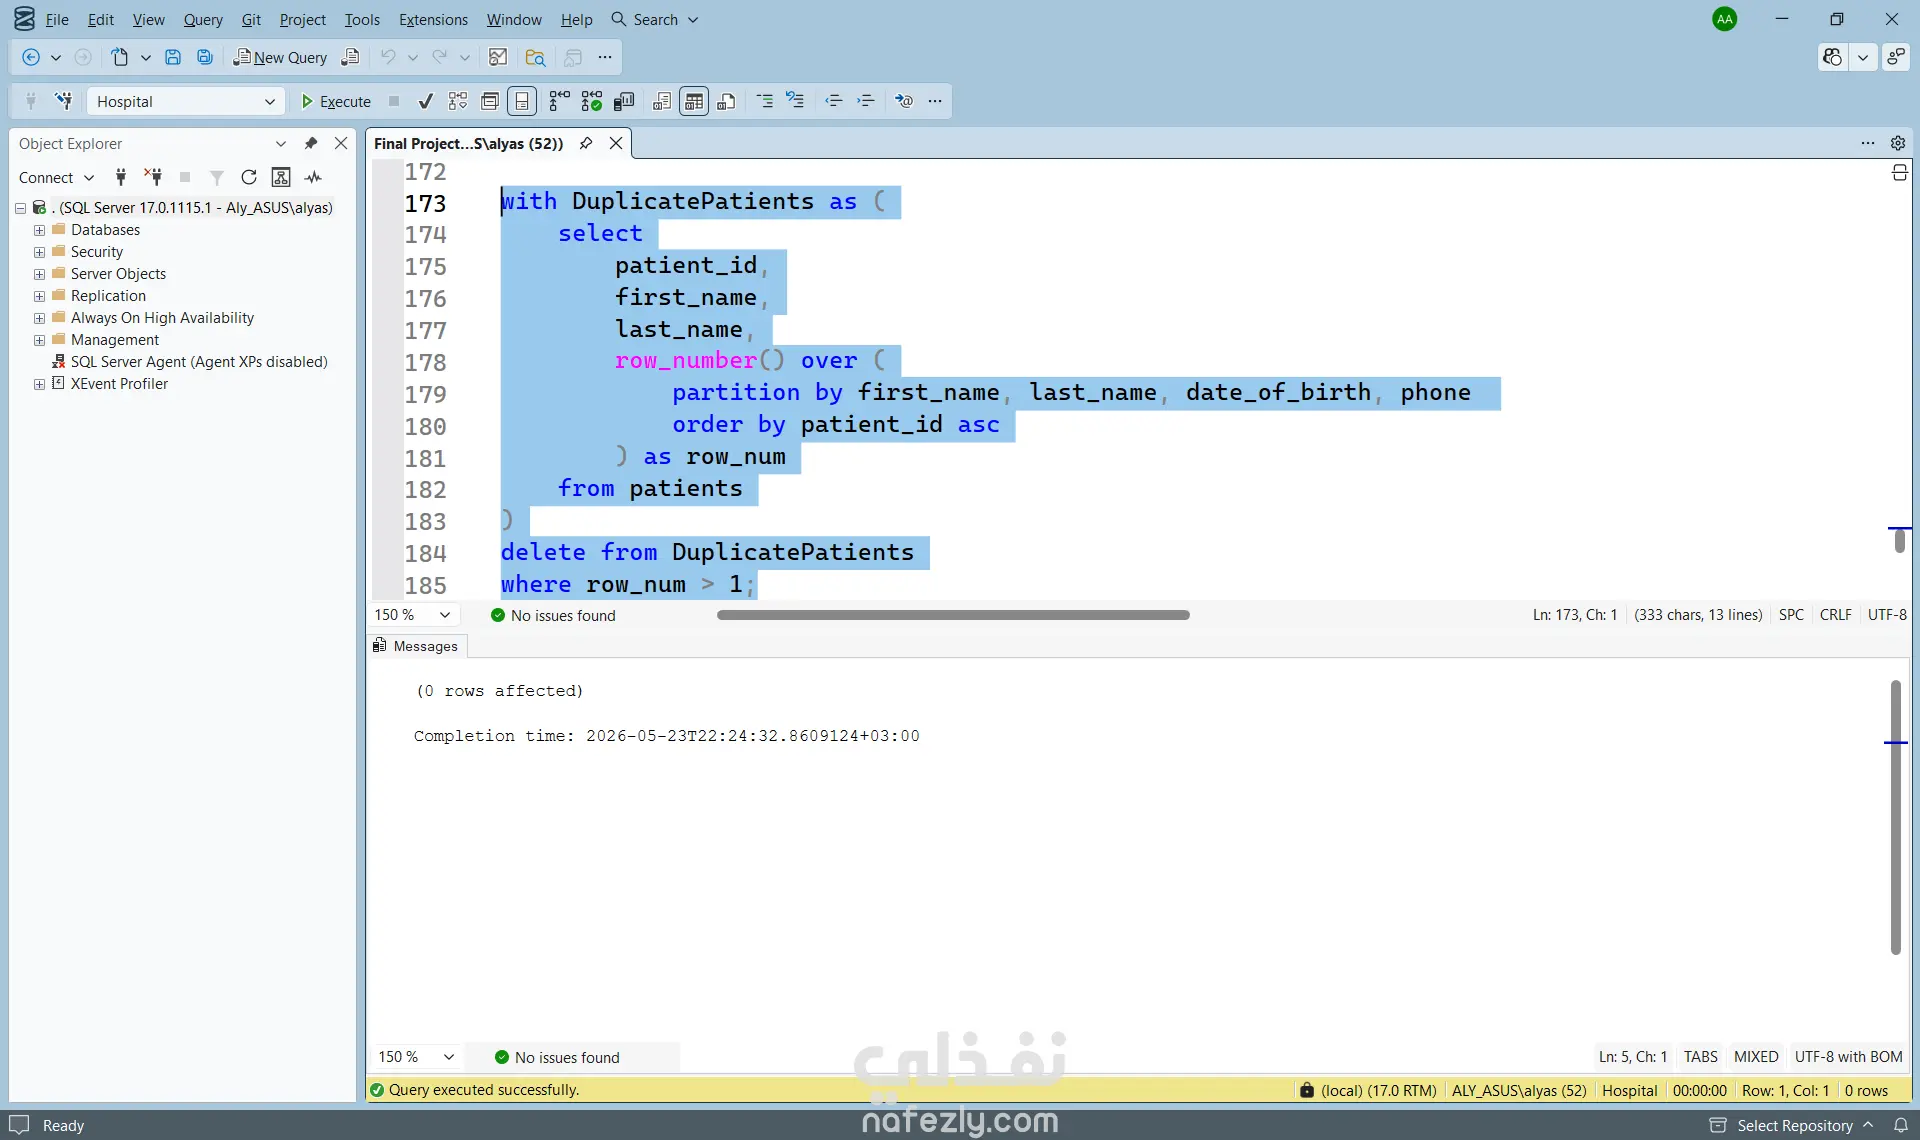Screen dimensions: 1920x1140
Task: Expand the Management node
Action: click(39, 340)
